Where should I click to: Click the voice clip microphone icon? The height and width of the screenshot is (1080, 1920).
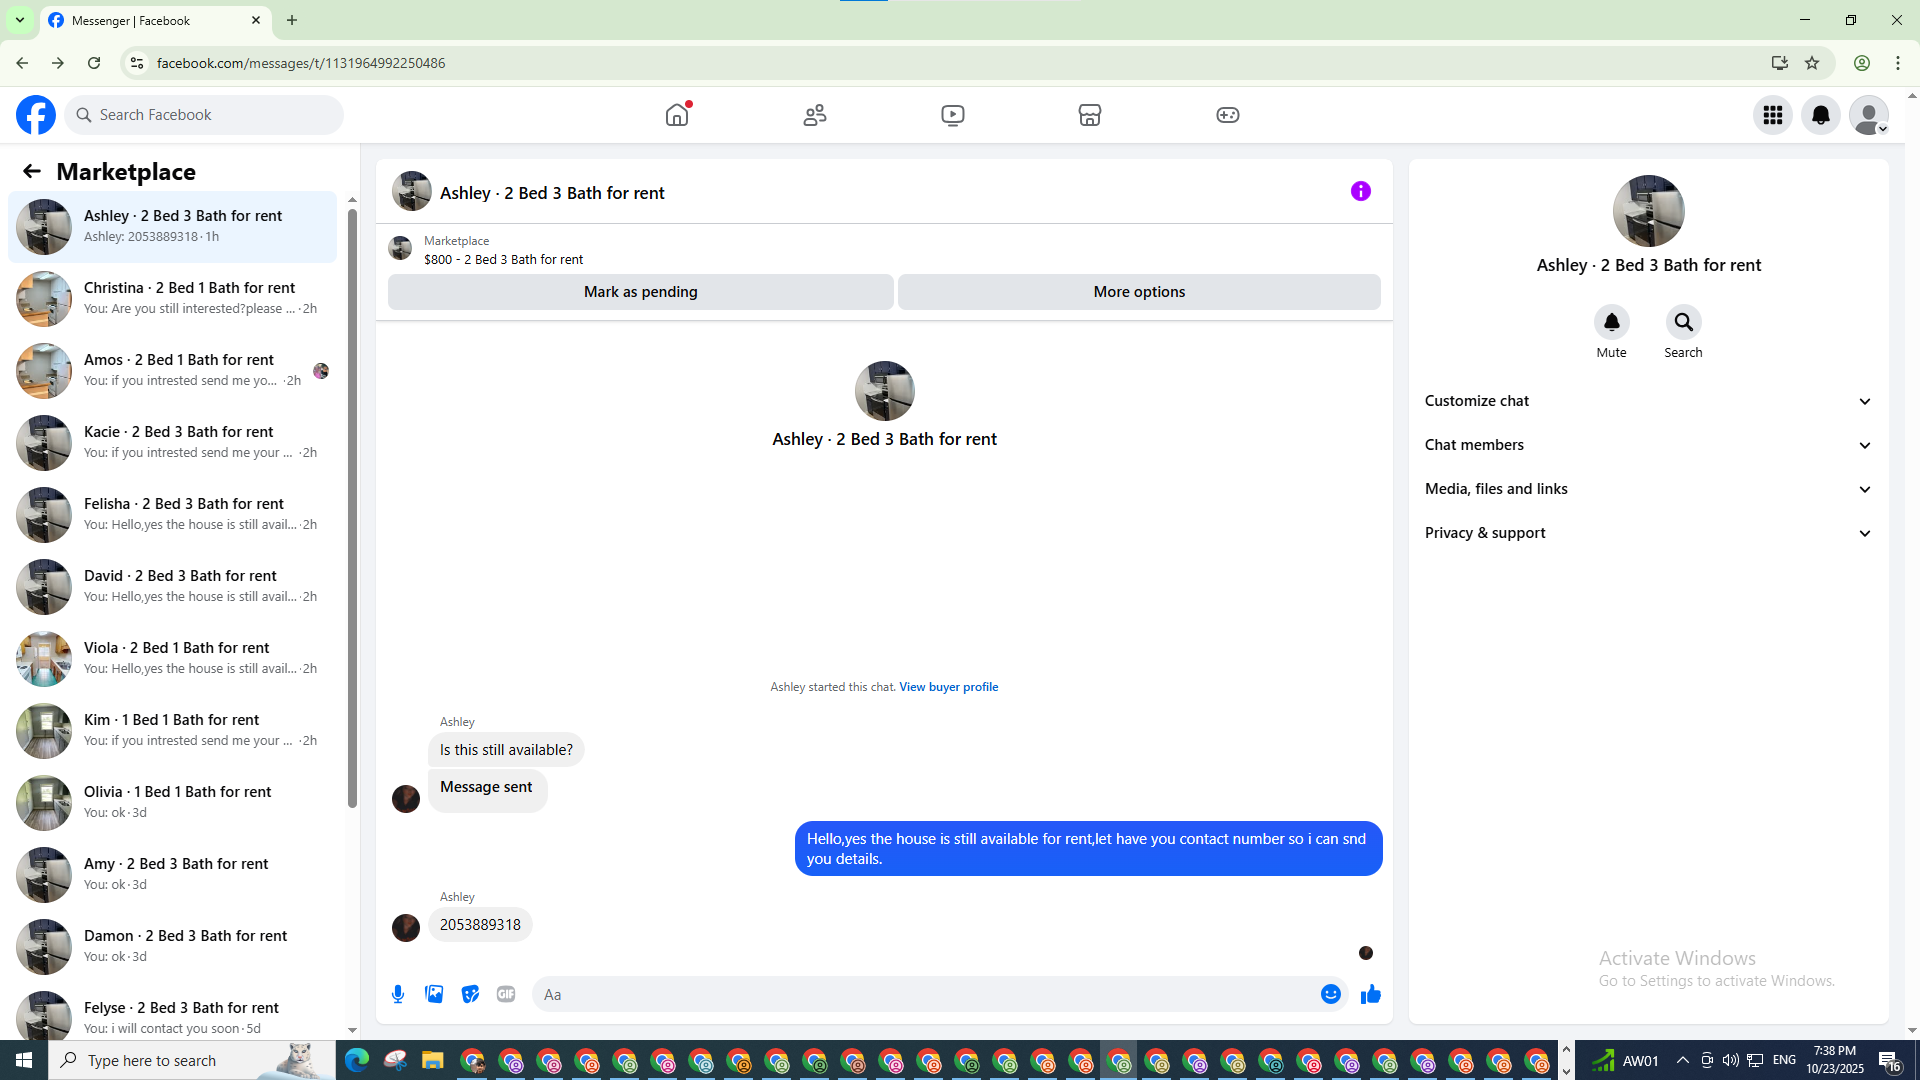398,994
